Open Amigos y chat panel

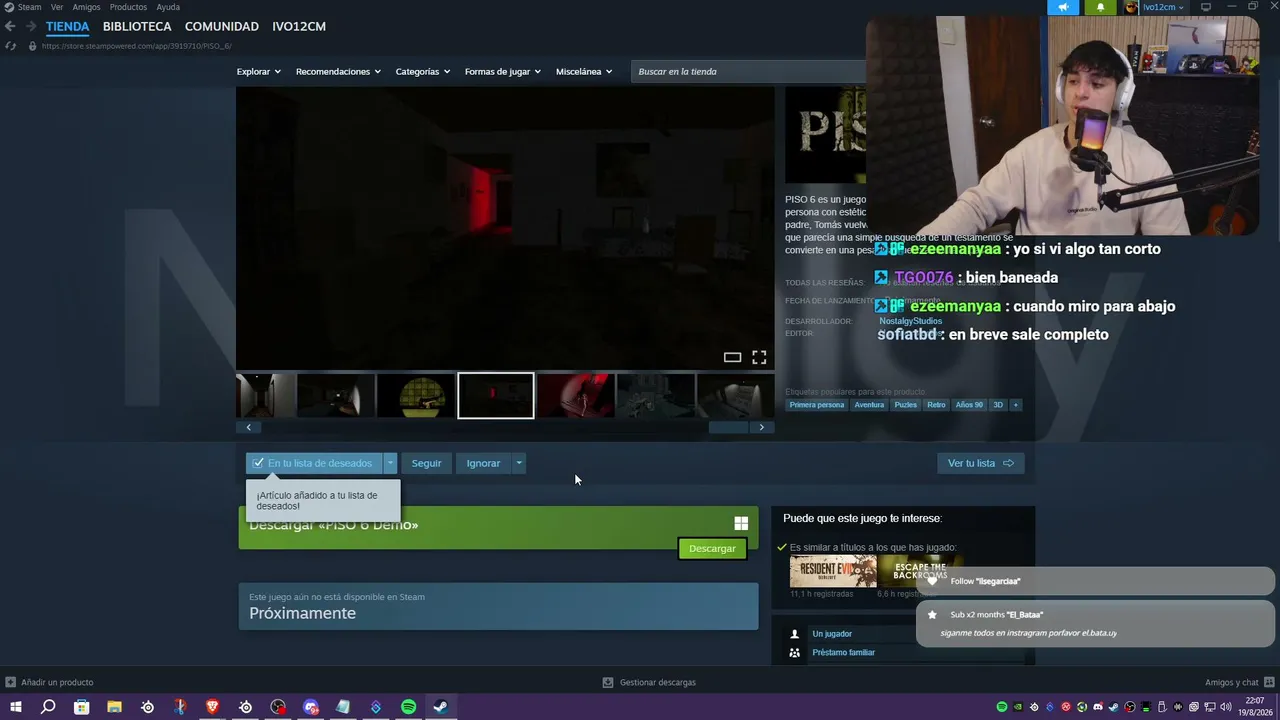(1238, 682)
